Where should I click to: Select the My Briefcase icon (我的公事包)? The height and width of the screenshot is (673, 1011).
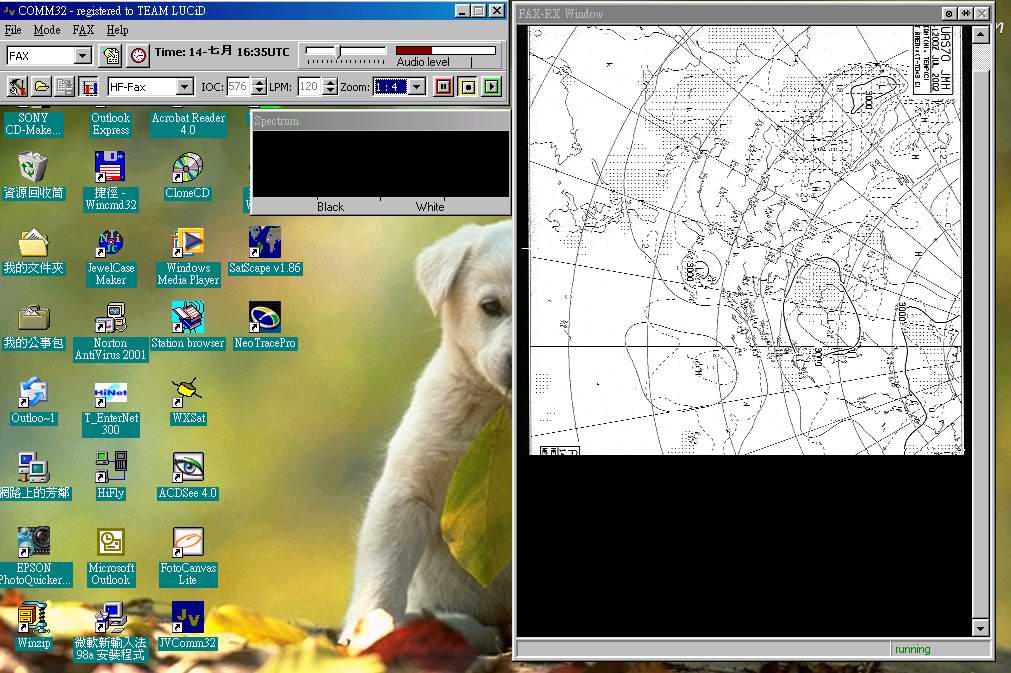[34, 326]
